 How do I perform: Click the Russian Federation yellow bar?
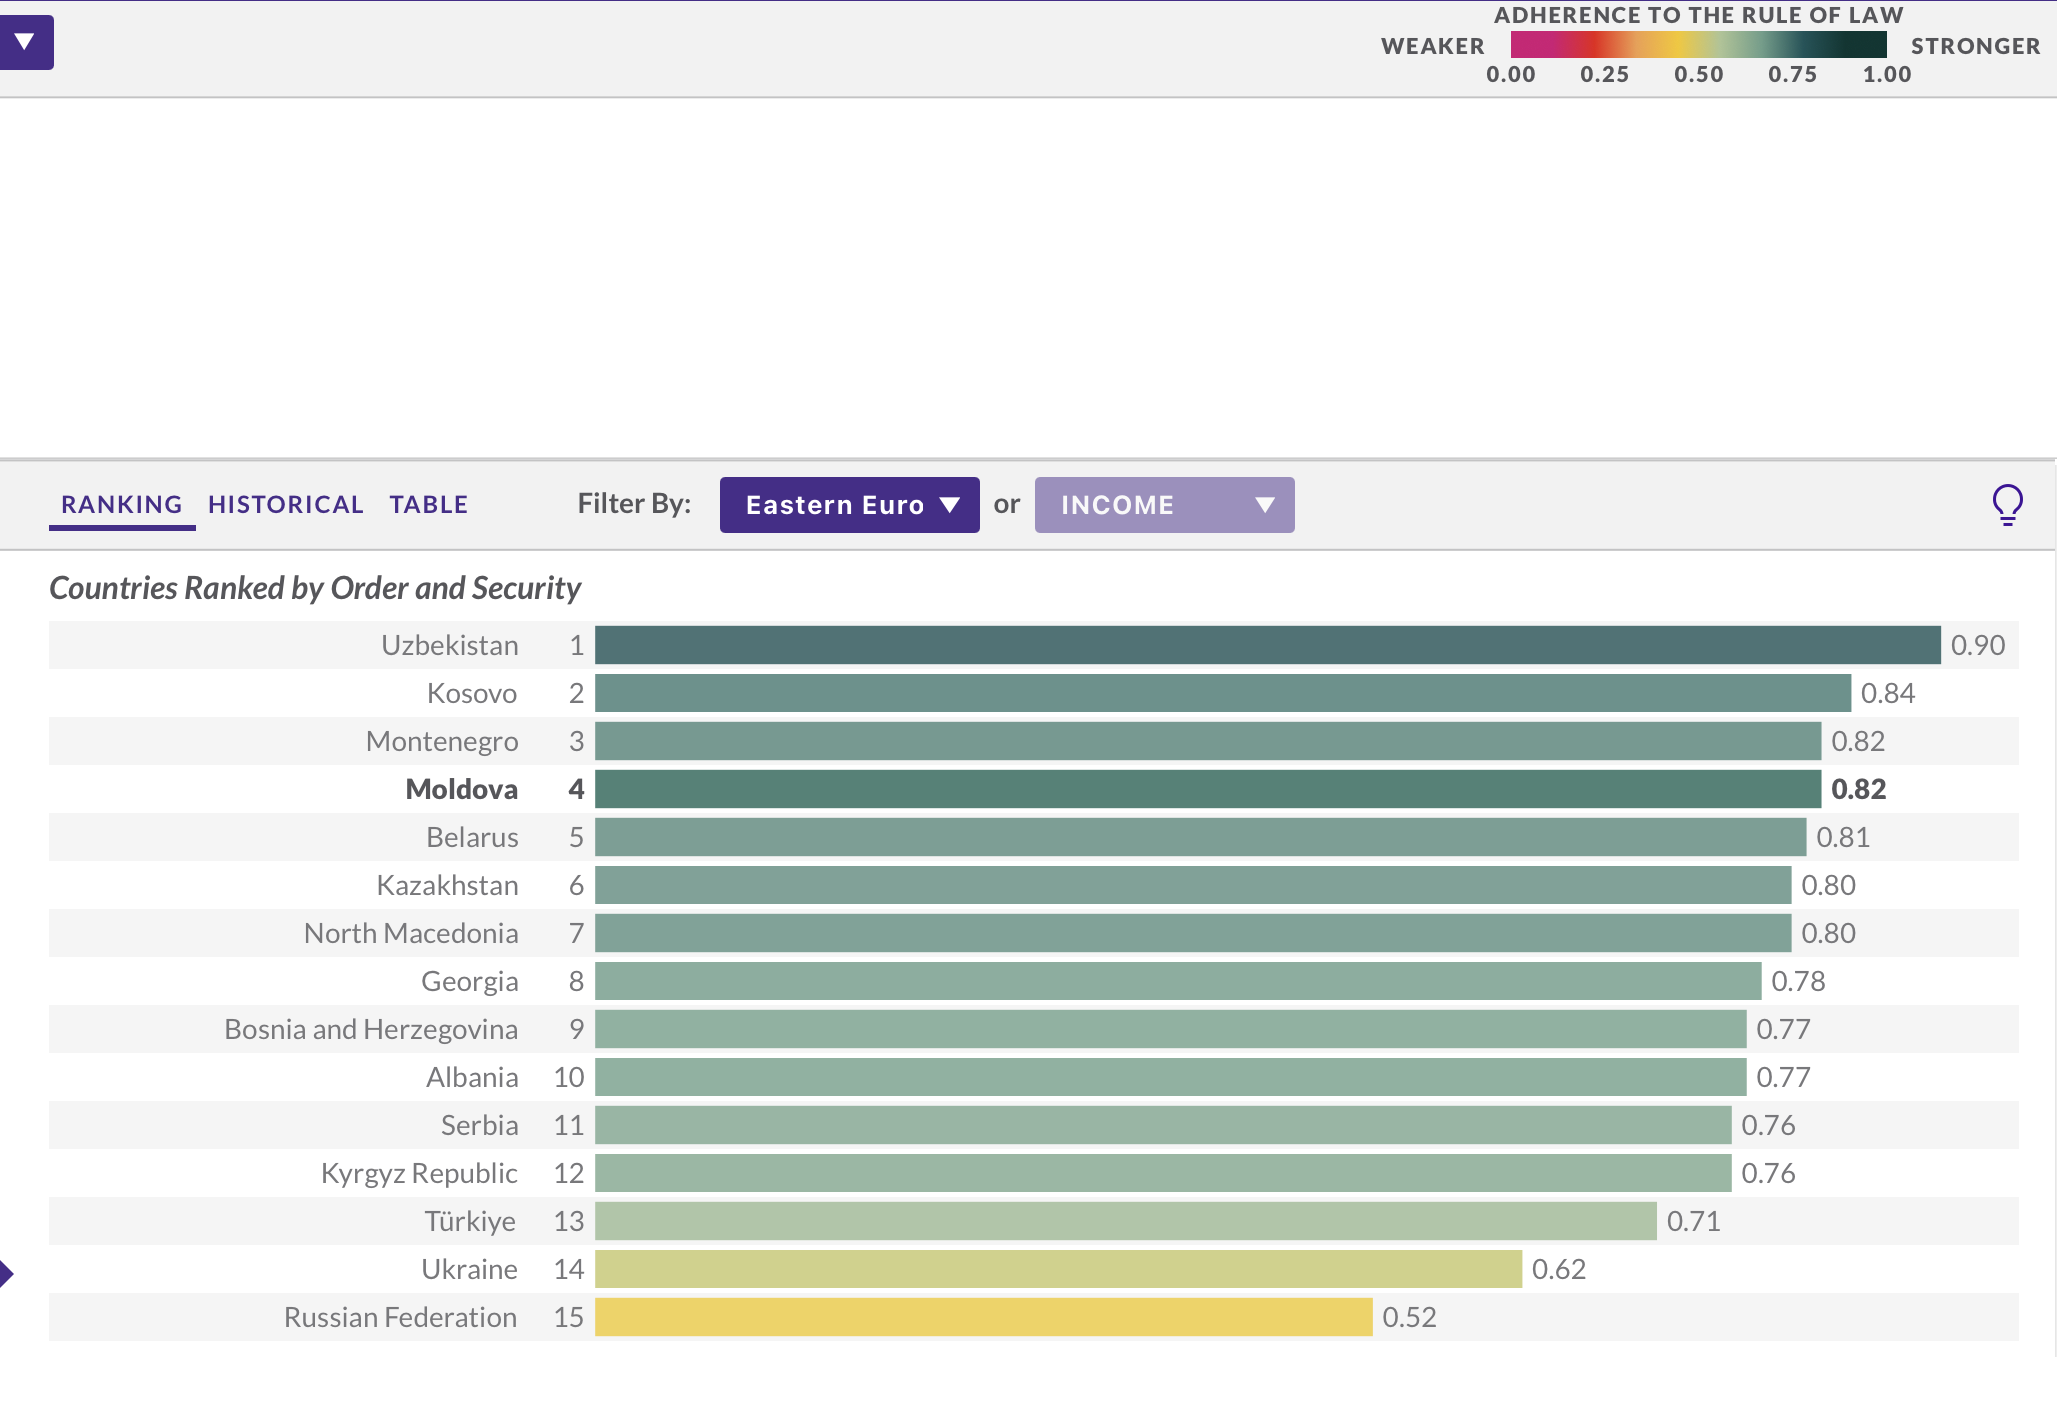click(983, 1317)
